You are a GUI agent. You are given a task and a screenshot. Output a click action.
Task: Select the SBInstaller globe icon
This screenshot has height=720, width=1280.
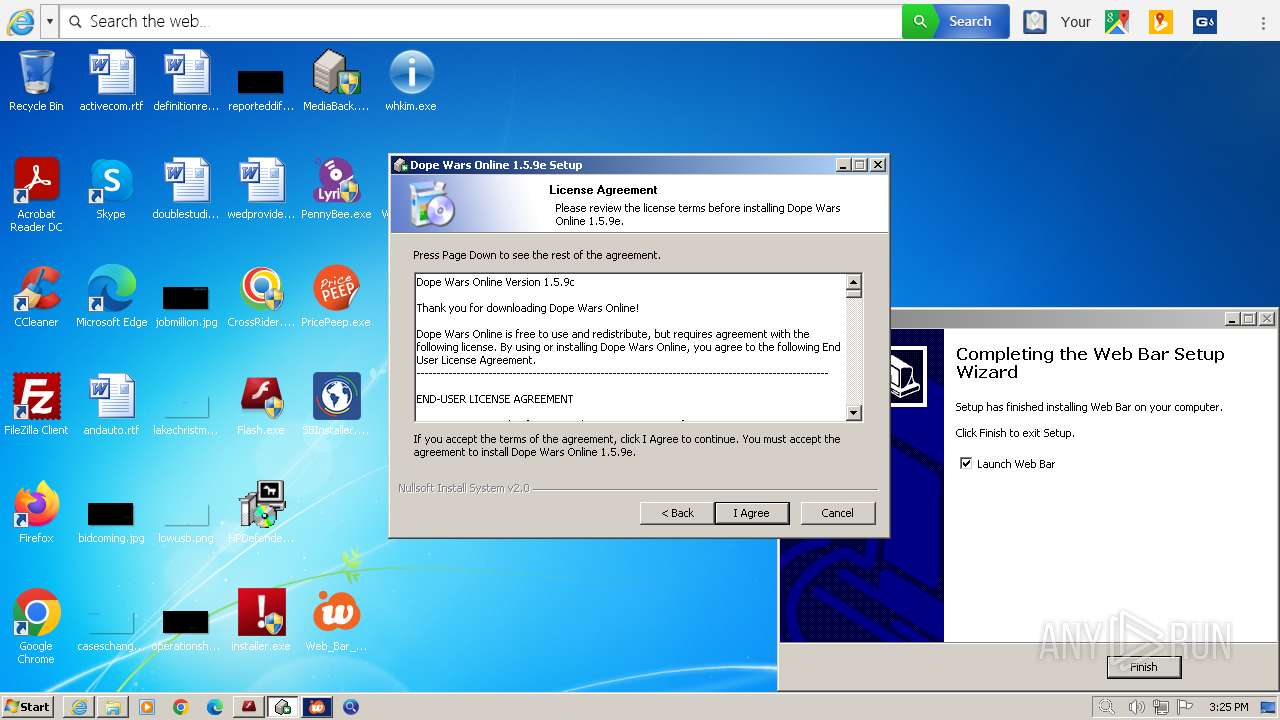[x=336, y=397]
